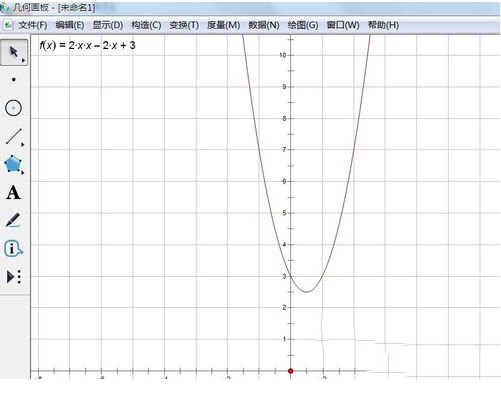Click the red origin point
Image resolution: width=501 pixels, height=398 pixels.
[x=291, y=371]
